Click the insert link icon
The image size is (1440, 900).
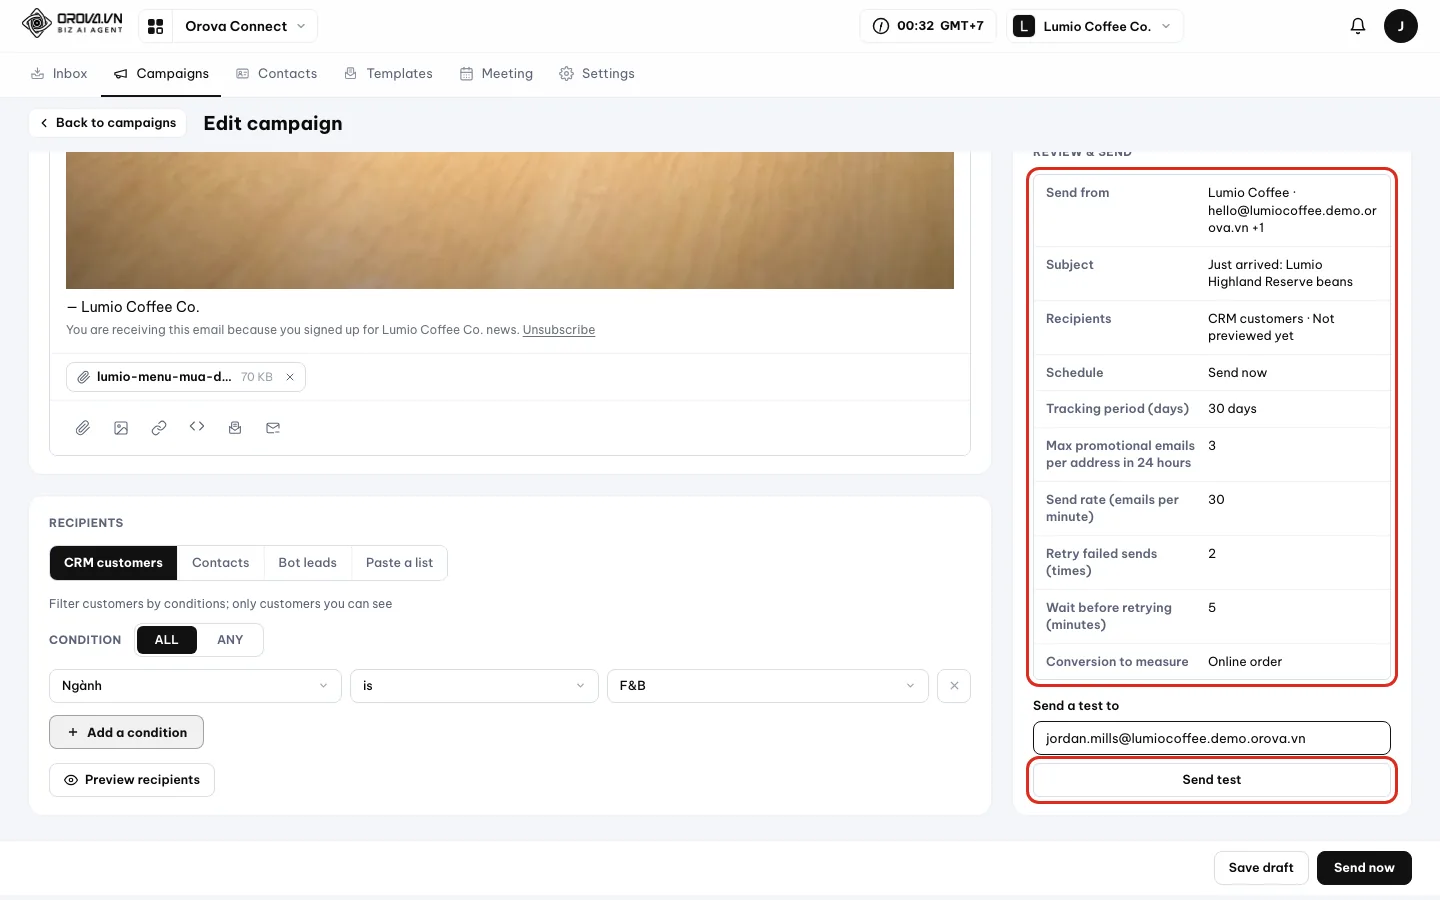pos(159,428)
